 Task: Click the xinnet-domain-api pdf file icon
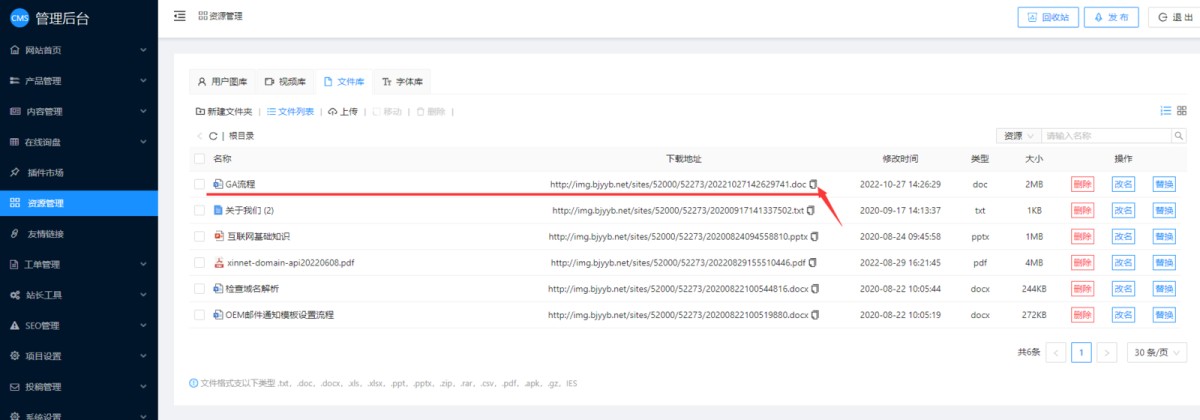point(218,262)
